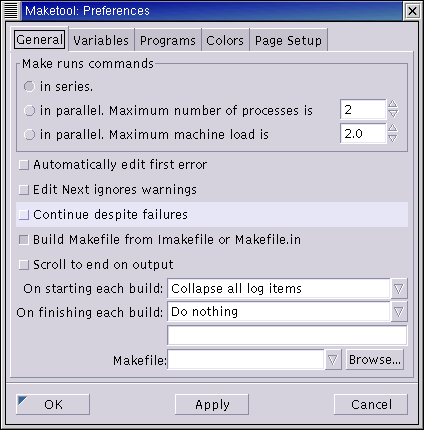The image size is (424, 430).
Task: Click the Makefile text input field
Action: (x=246, y=360)
